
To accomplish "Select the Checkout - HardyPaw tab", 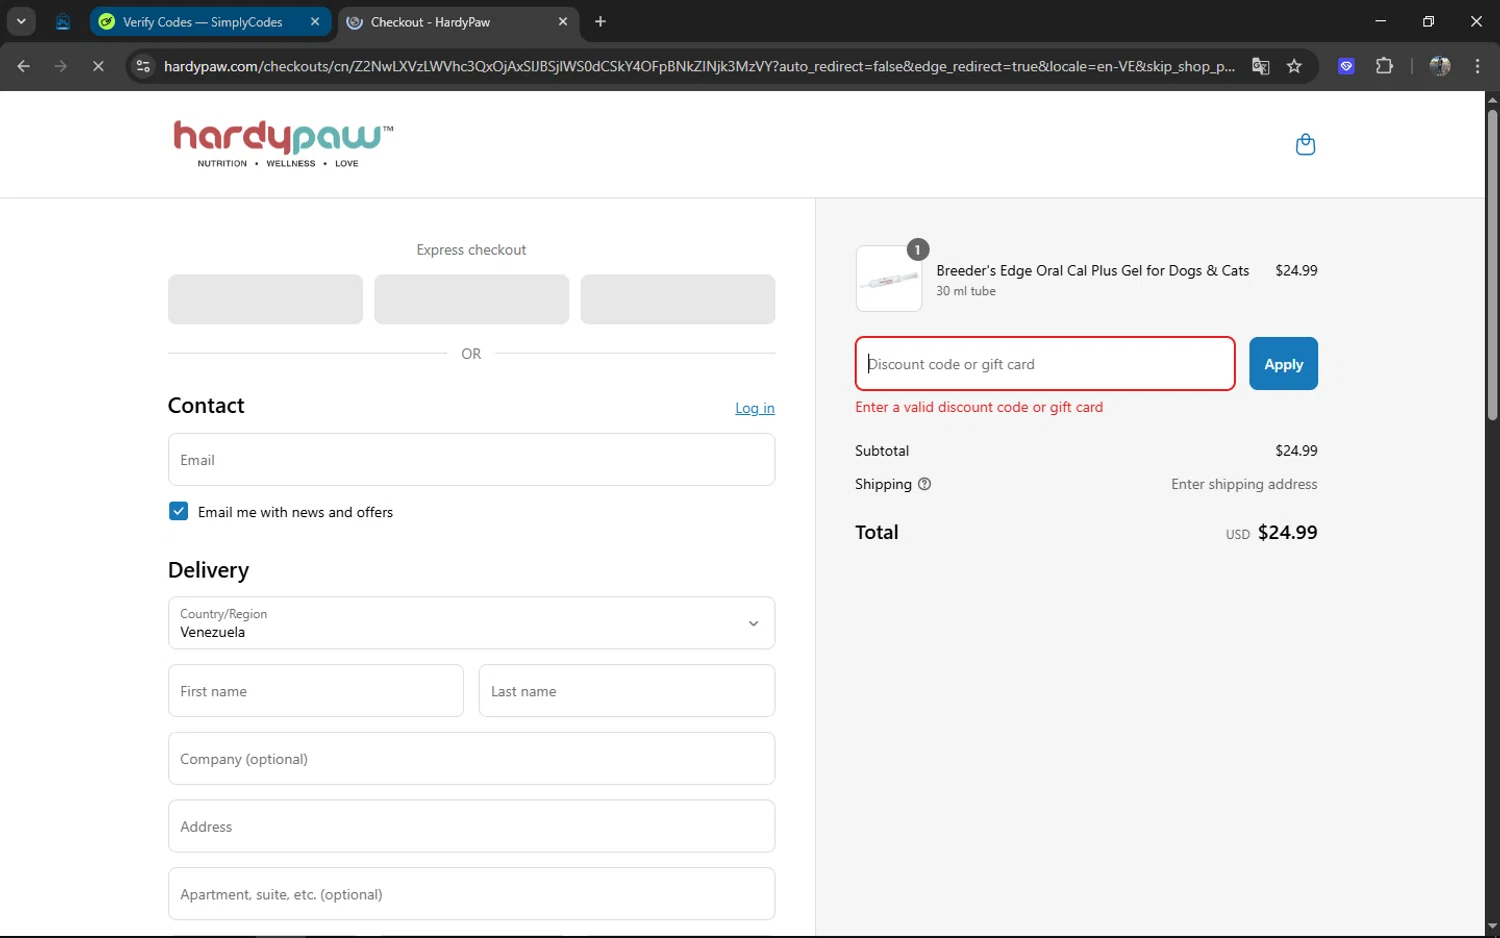I will pyautogui.click(x=457, y=21).
